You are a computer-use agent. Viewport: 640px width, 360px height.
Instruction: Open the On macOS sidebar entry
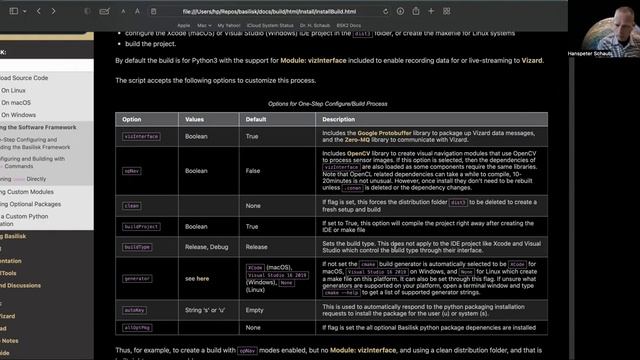click(x=16, y=103)
